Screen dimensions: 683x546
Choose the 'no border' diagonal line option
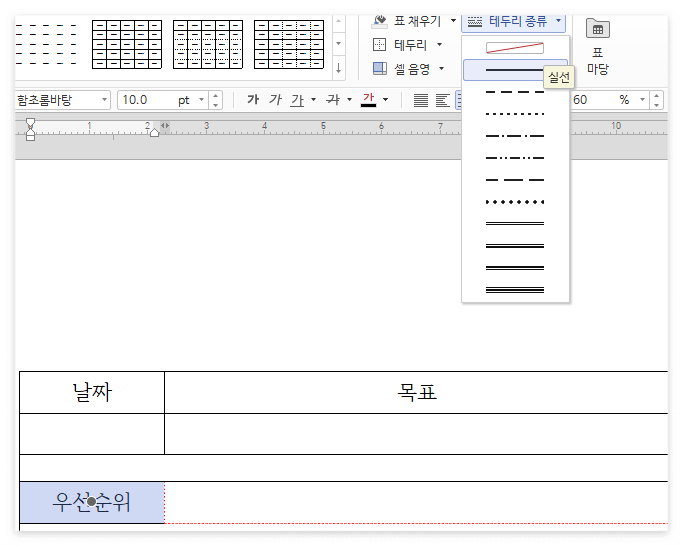click(515, 47)
